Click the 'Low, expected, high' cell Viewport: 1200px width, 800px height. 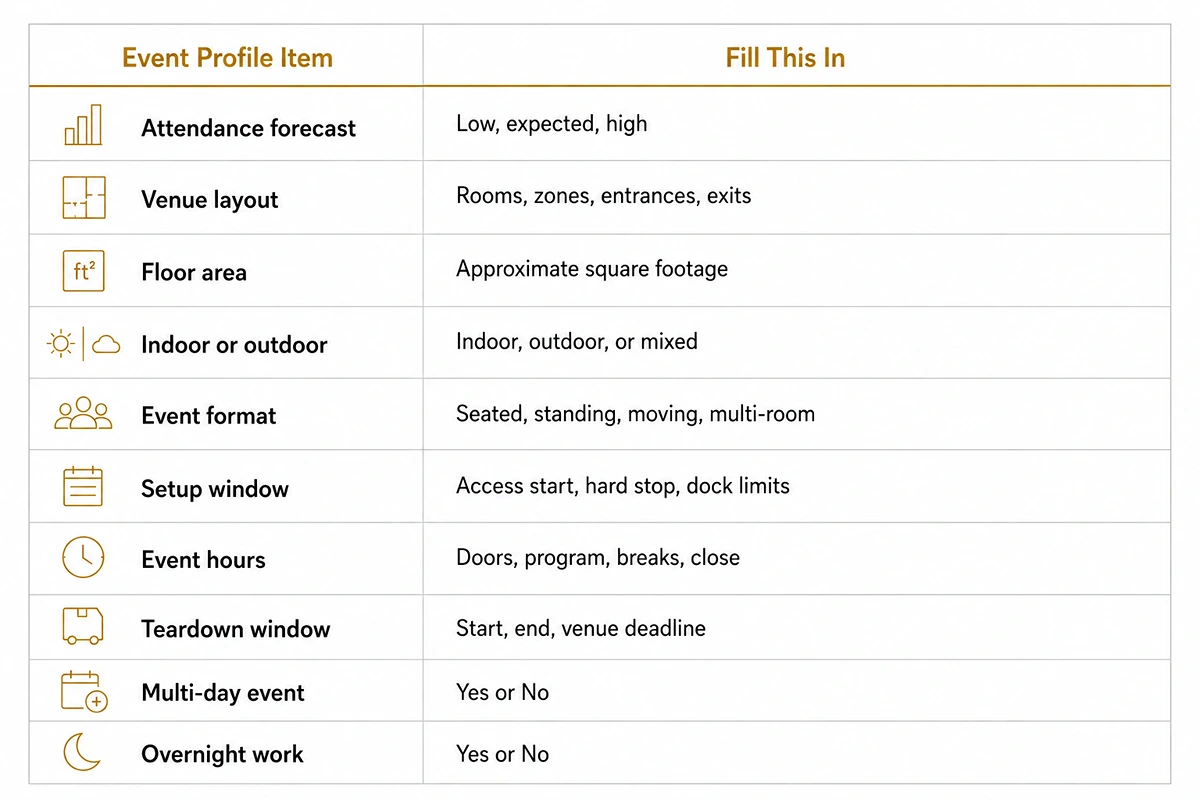click(552, 124)
